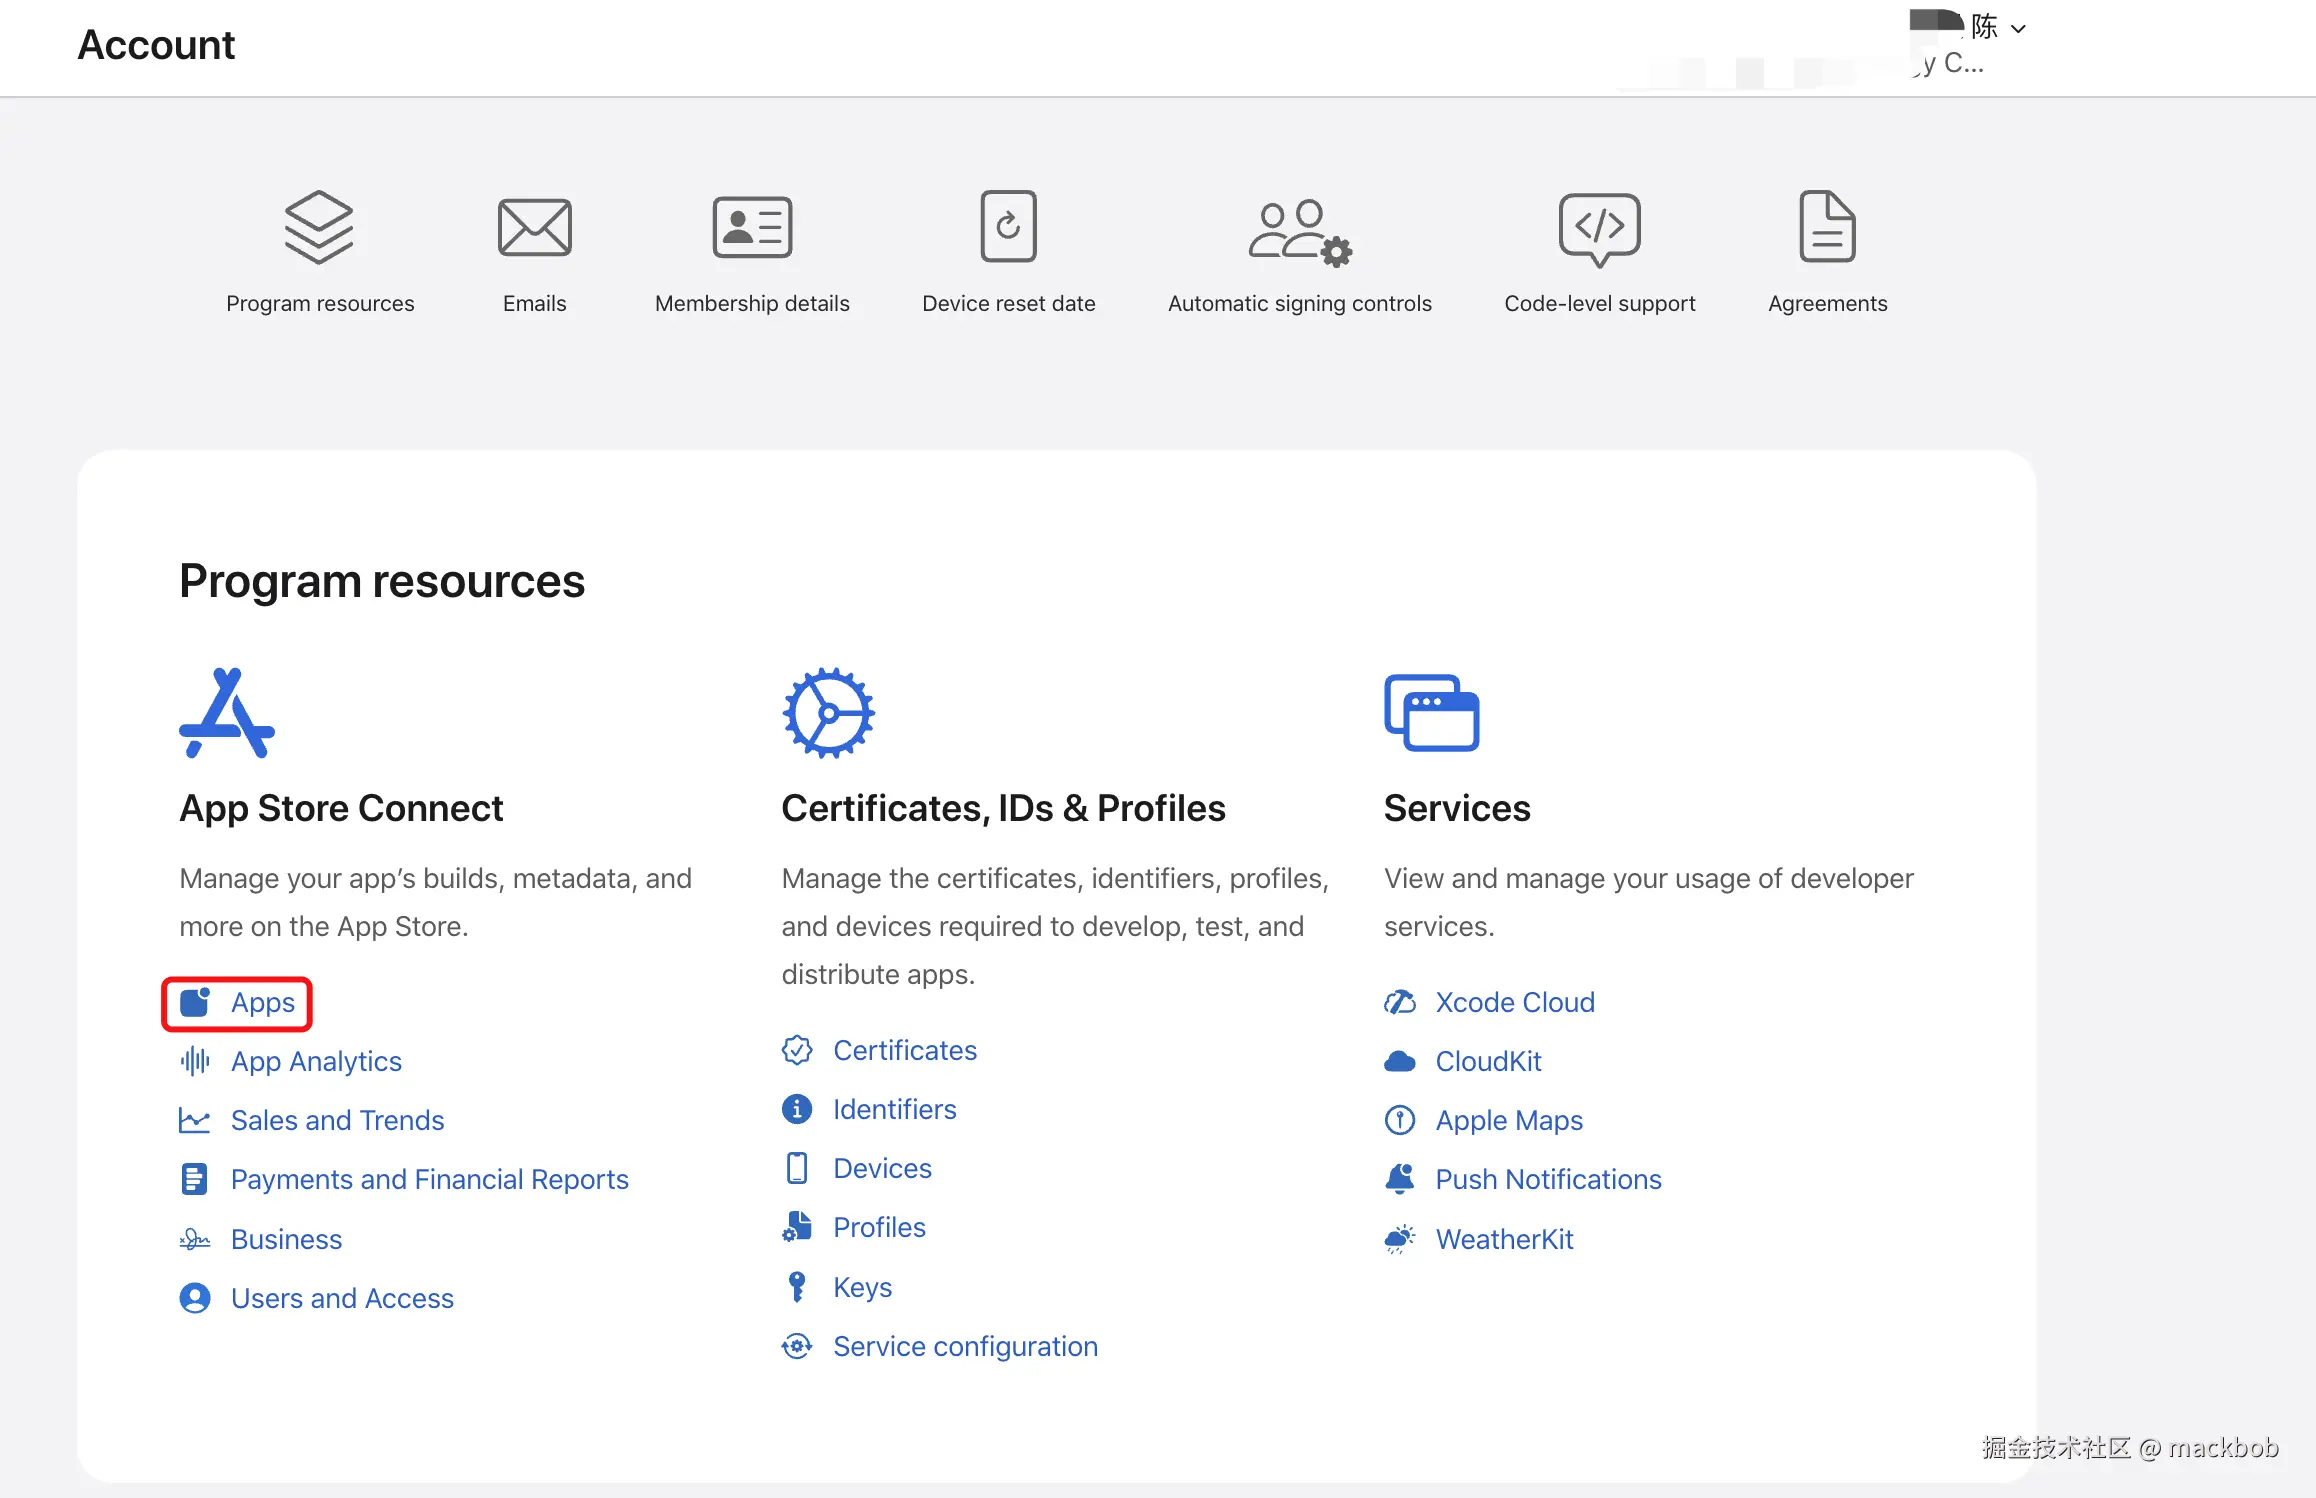Open the Program resources layers icon
This screenshot has width=2316, height=1498.
[x=319, y=227]
